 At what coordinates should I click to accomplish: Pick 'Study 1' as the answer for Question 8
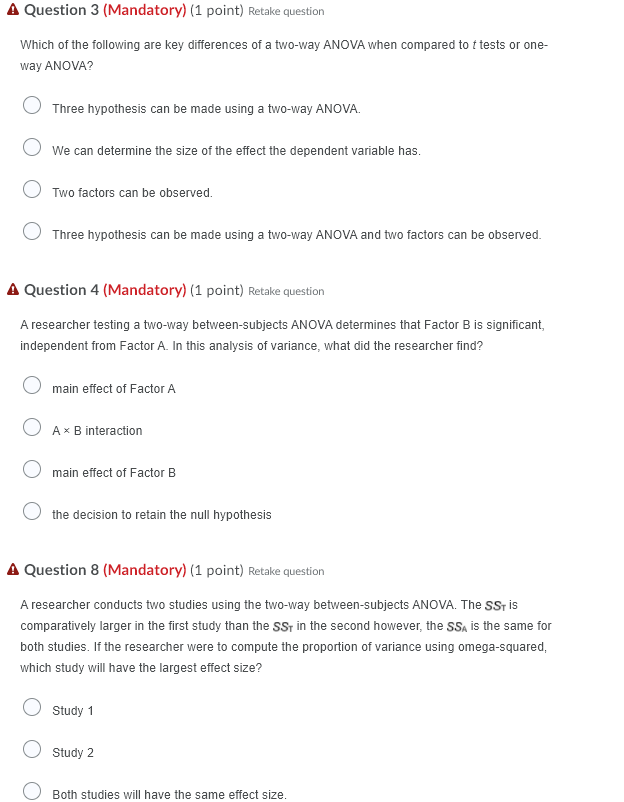31,706
